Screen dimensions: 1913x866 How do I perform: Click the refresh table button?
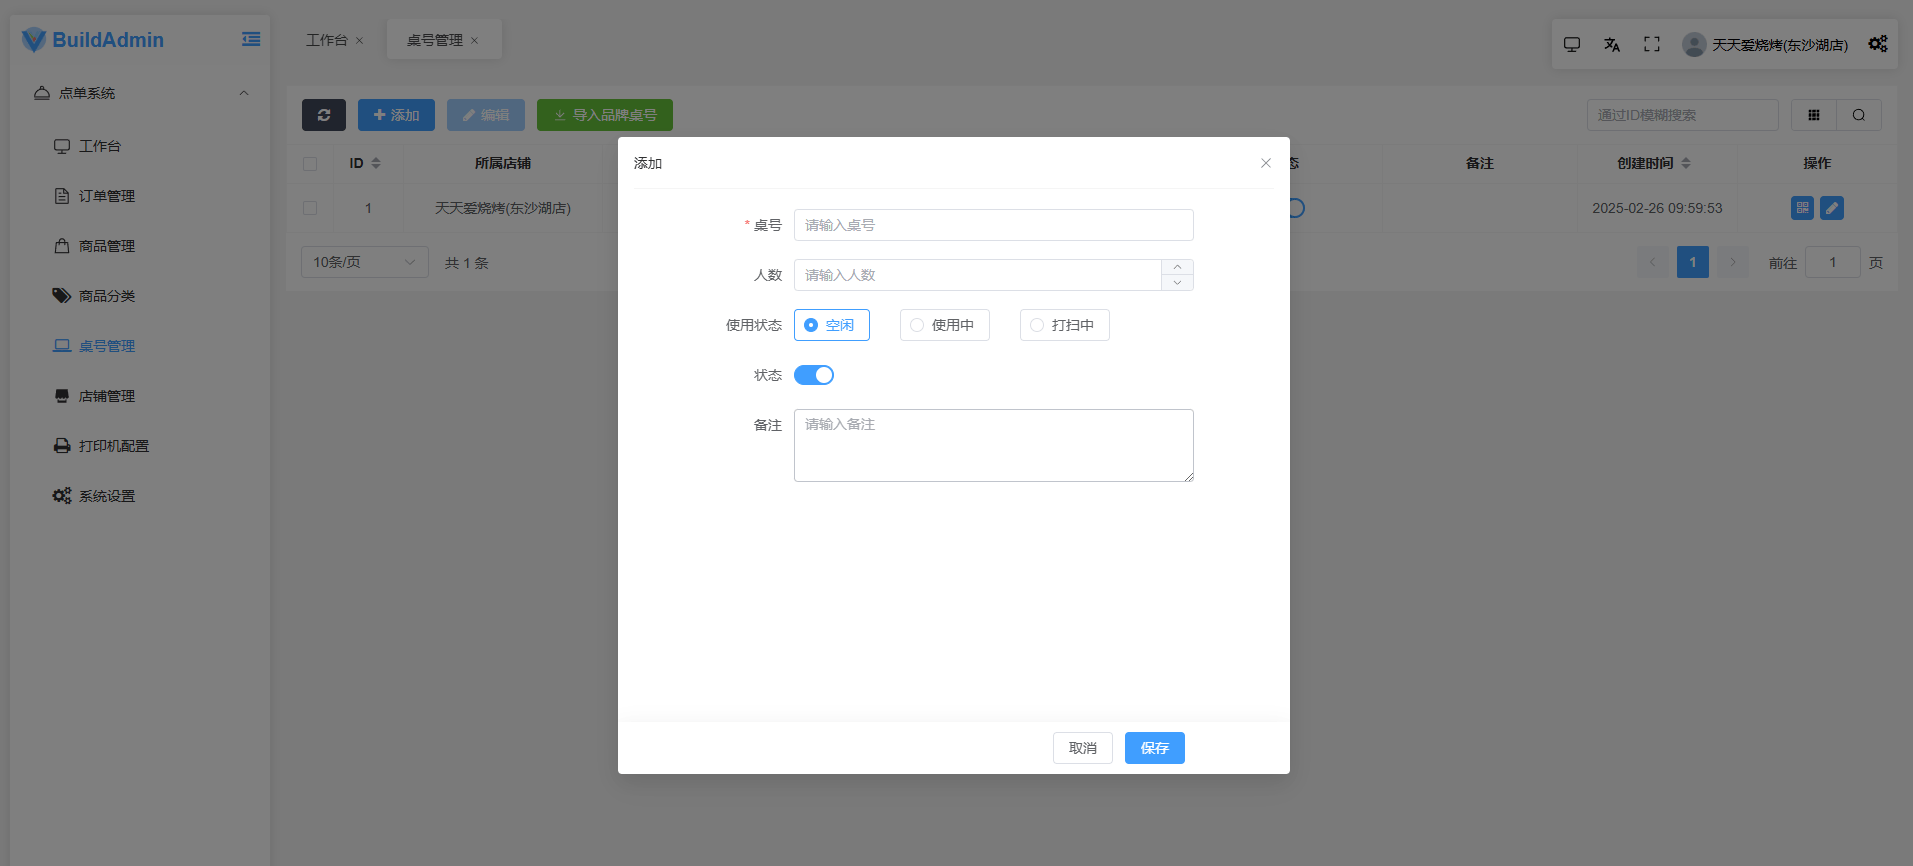click(x=324, y=115)
